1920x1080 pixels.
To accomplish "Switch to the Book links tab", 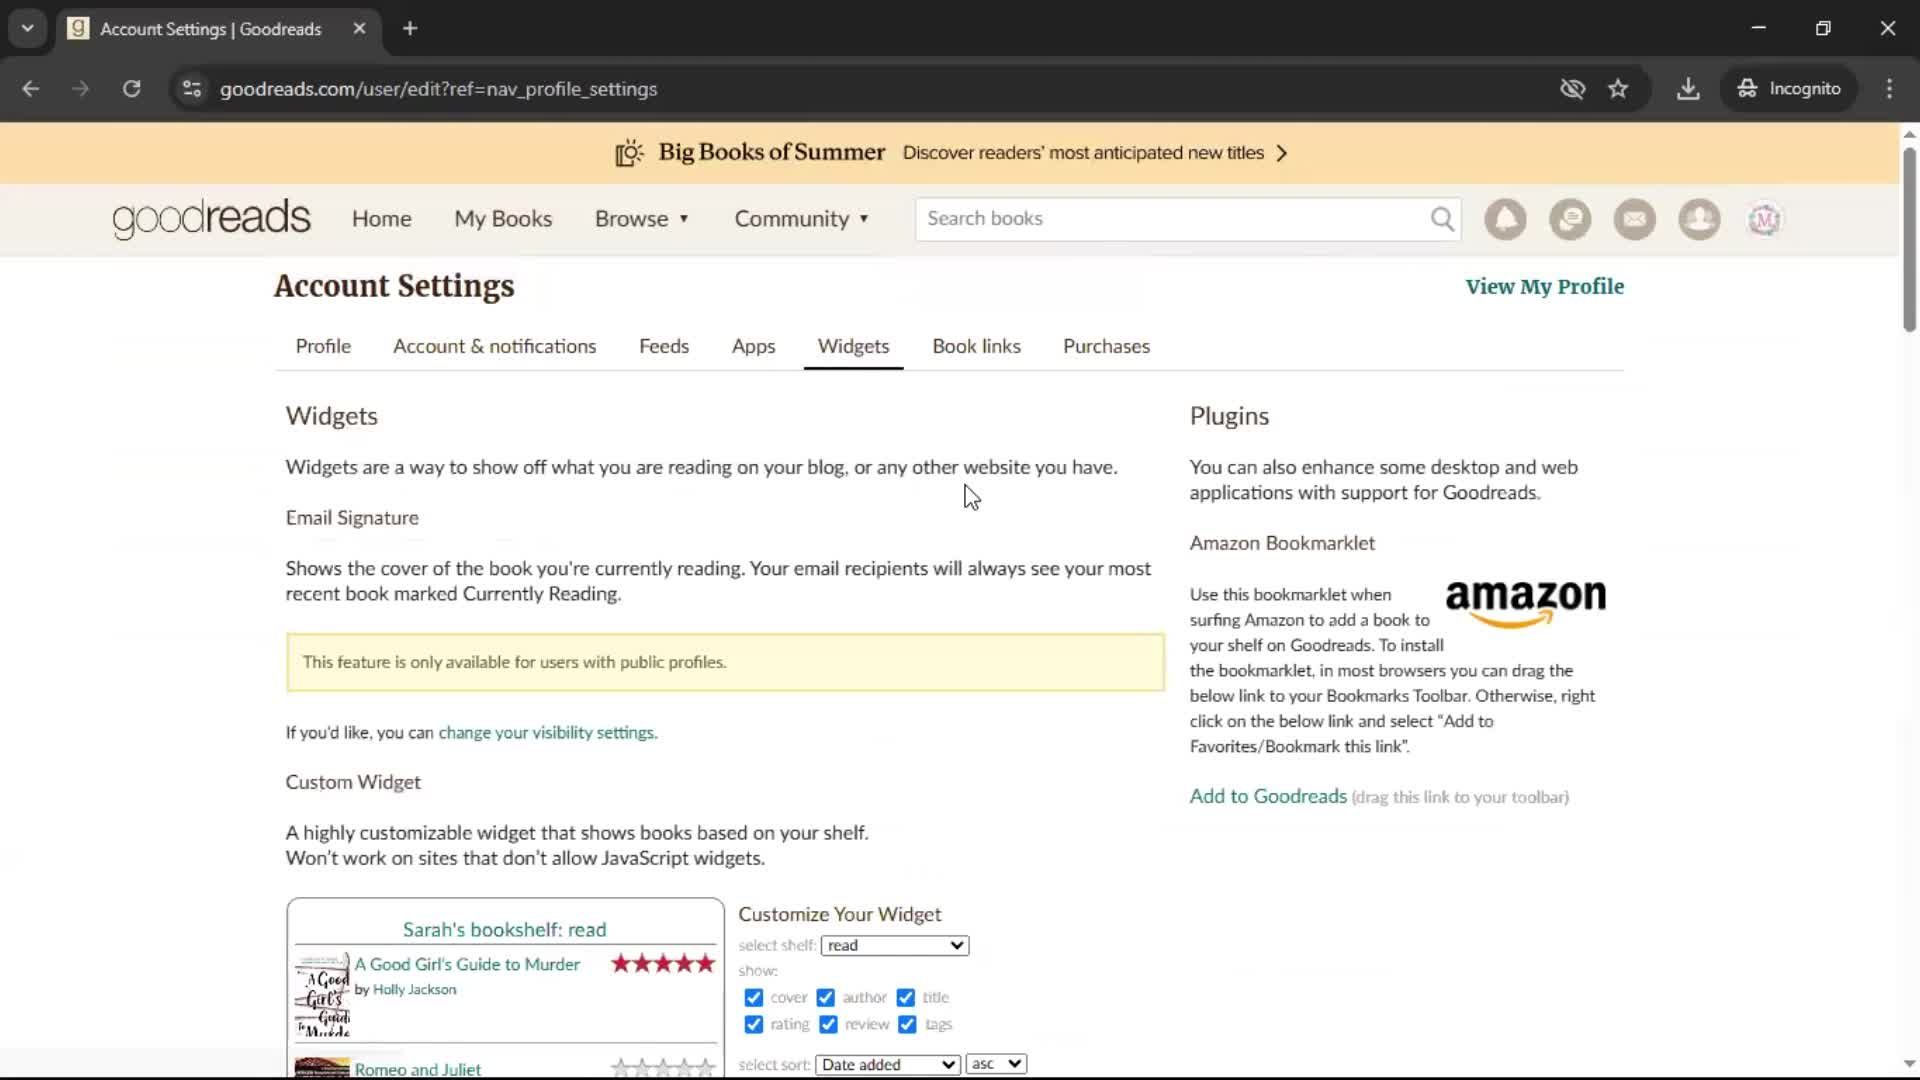I will click(976, 346).
